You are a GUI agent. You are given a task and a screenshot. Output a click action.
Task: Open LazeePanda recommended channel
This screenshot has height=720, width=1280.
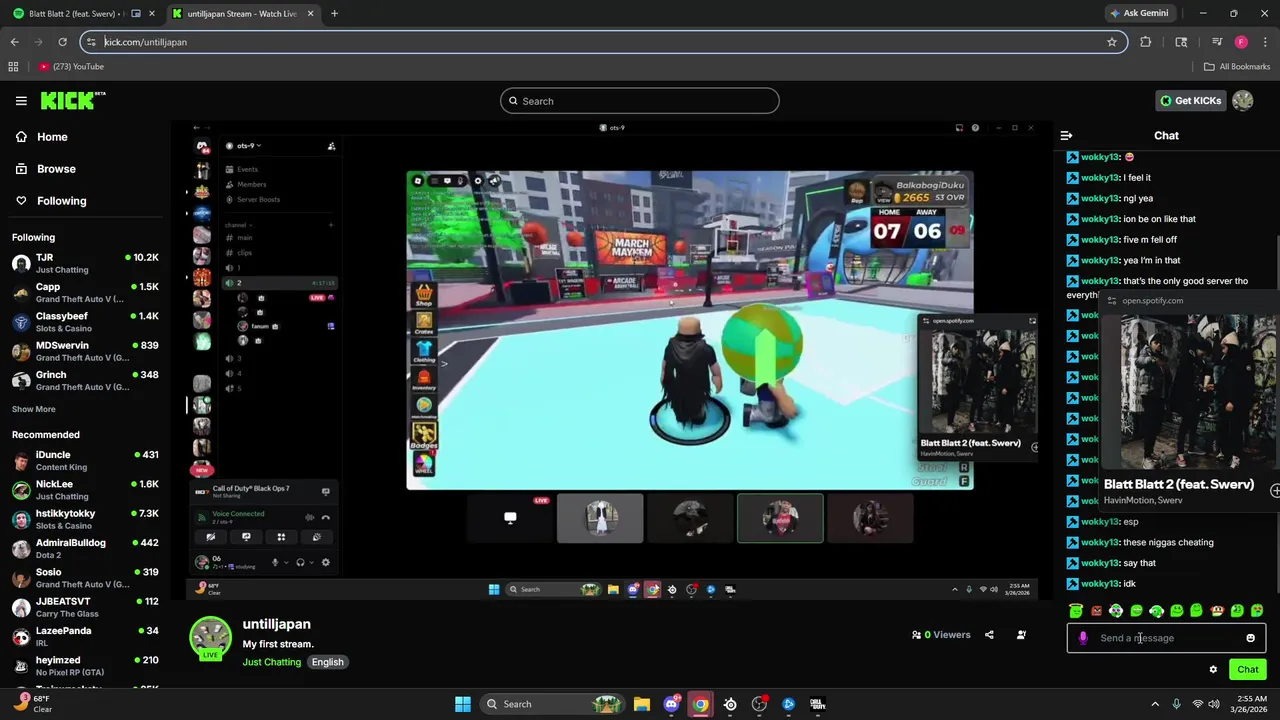click(85, 636)
